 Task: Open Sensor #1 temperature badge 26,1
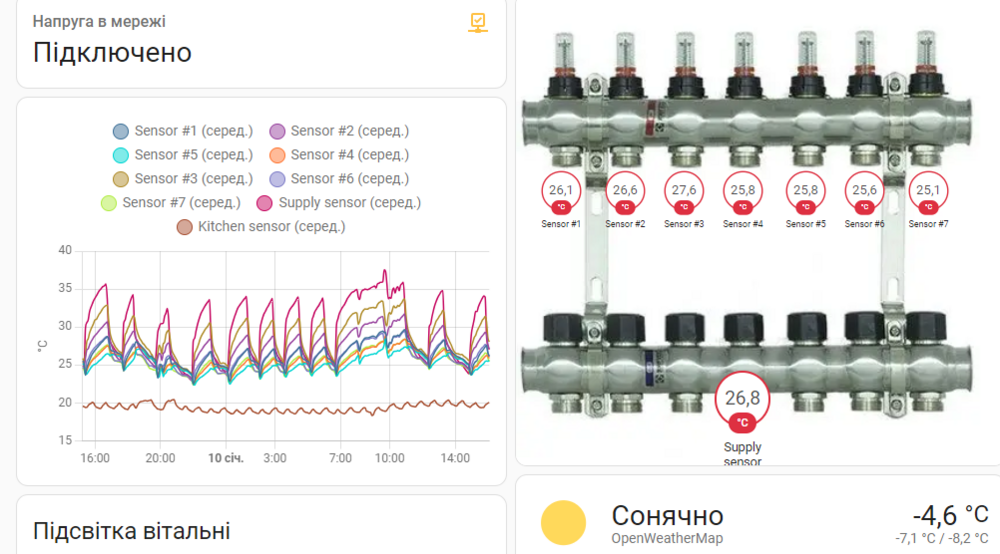(x=561, y=193)
